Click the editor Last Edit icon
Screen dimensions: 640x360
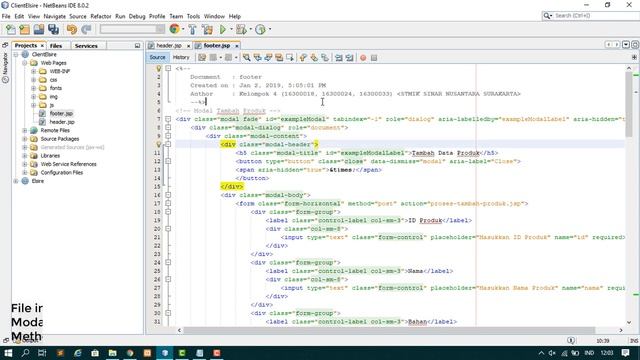pyautogui.click(x=202, y=58)
